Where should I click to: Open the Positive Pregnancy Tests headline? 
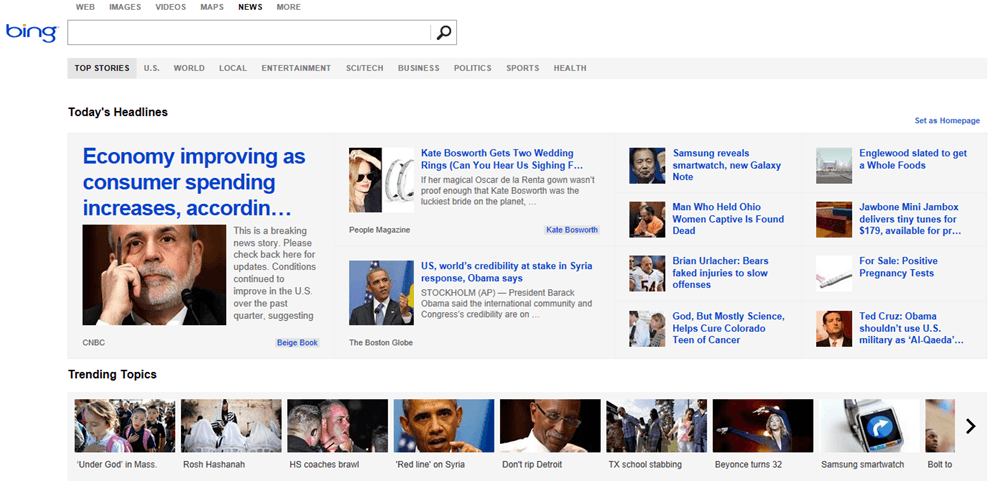point(899,267)
